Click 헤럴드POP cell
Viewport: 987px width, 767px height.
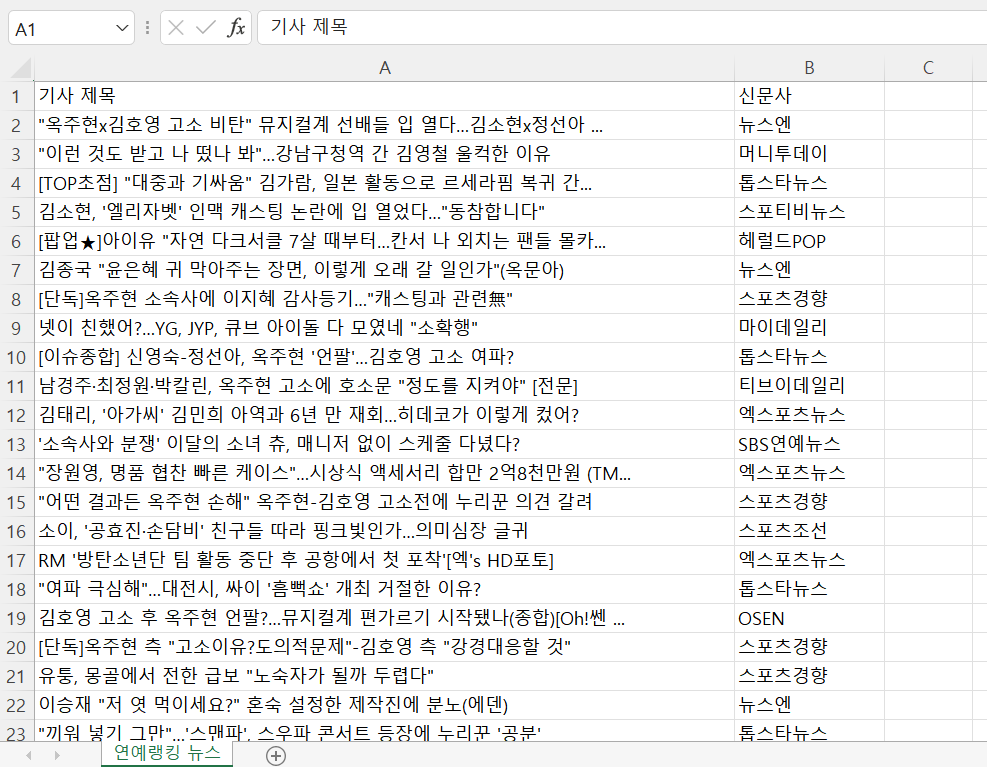pos(809,241)
